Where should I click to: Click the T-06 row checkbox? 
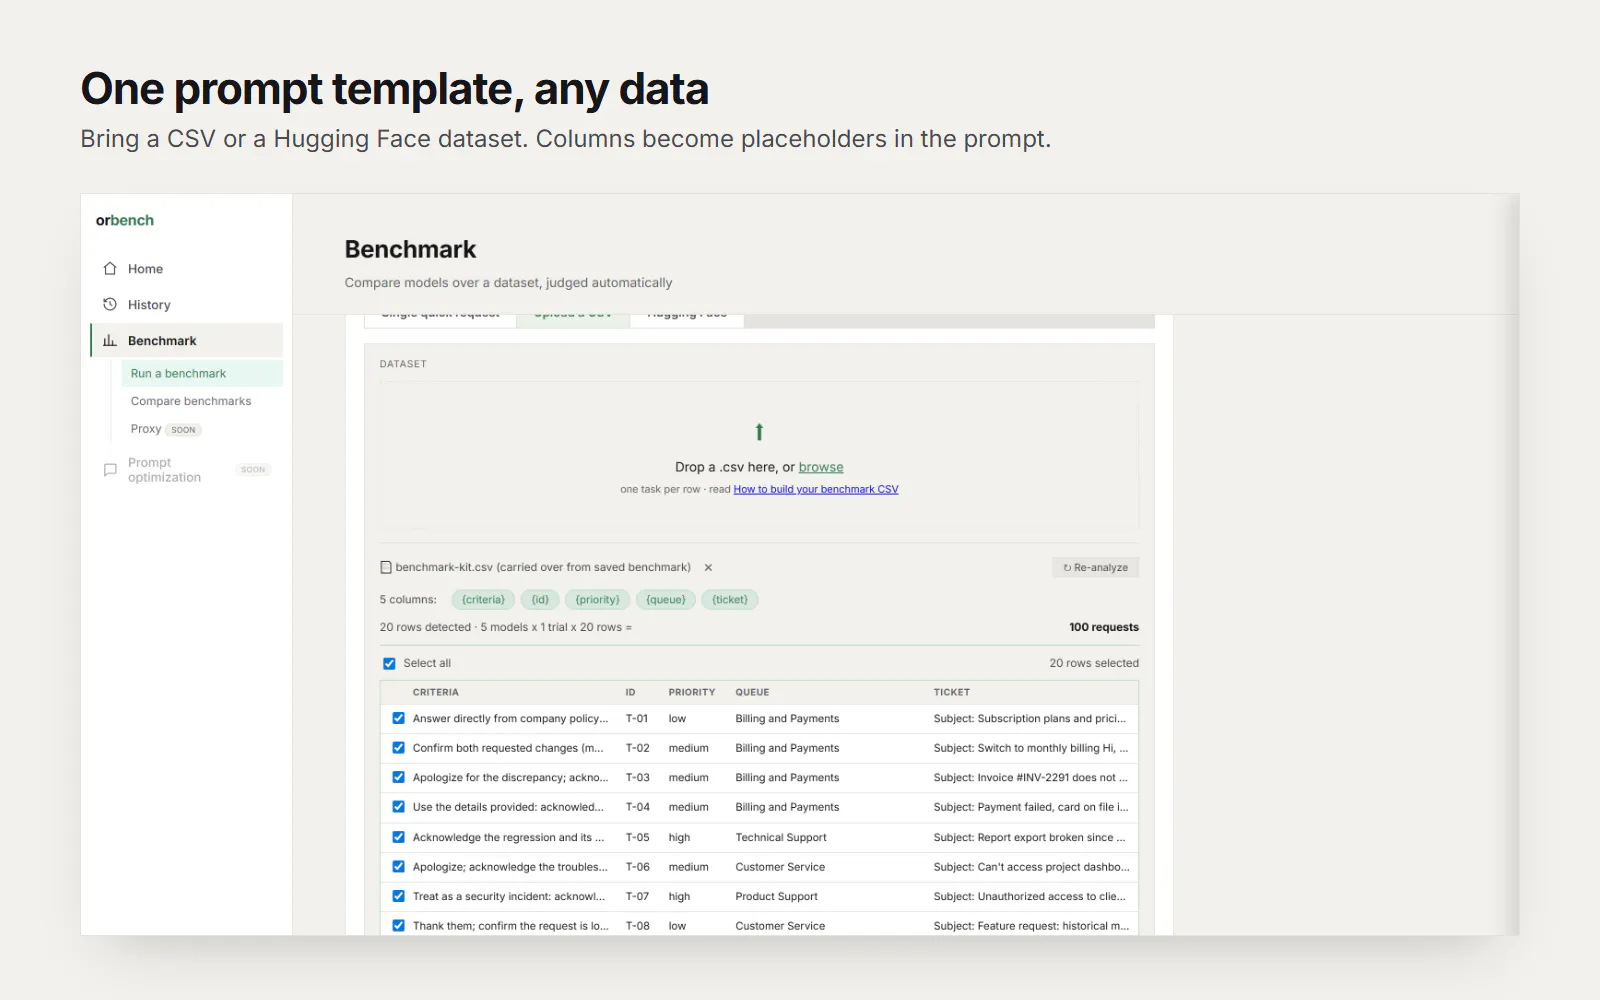(x=398, y=867)
